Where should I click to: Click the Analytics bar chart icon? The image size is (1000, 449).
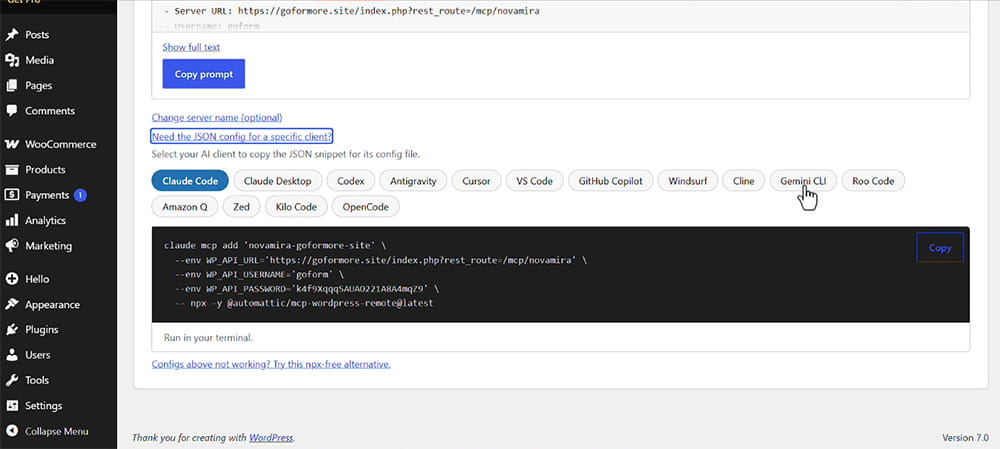click(12, 220)
